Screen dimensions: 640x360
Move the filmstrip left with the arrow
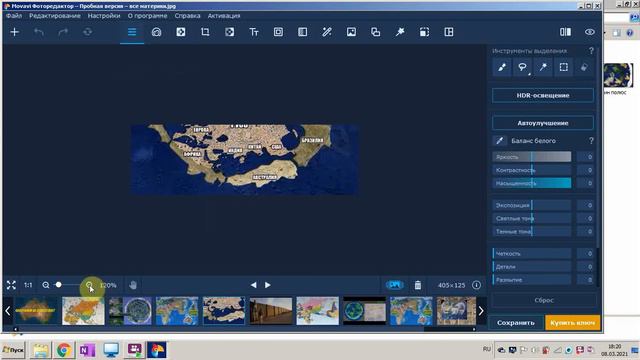[x=7, y=311]
